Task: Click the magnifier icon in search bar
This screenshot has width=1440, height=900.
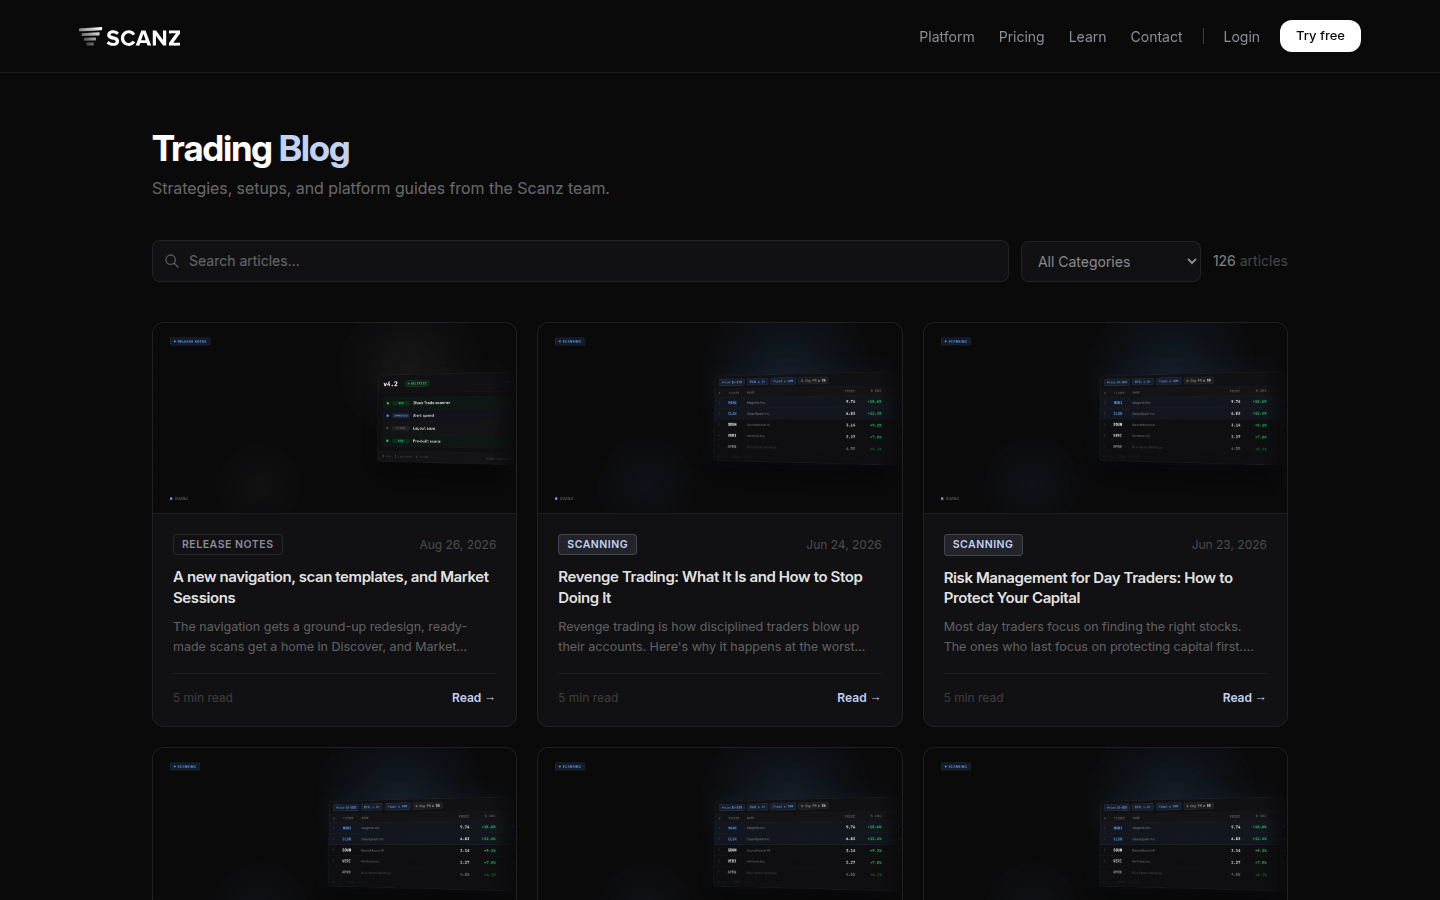Action: click(x=172, y=261)
